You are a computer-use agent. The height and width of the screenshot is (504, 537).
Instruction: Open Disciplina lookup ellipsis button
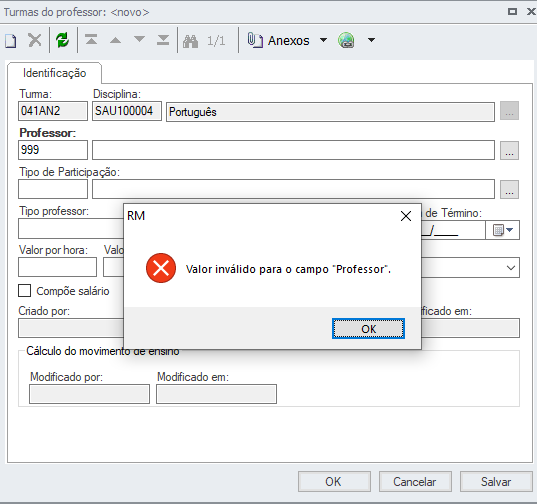(x=509, y=111)
